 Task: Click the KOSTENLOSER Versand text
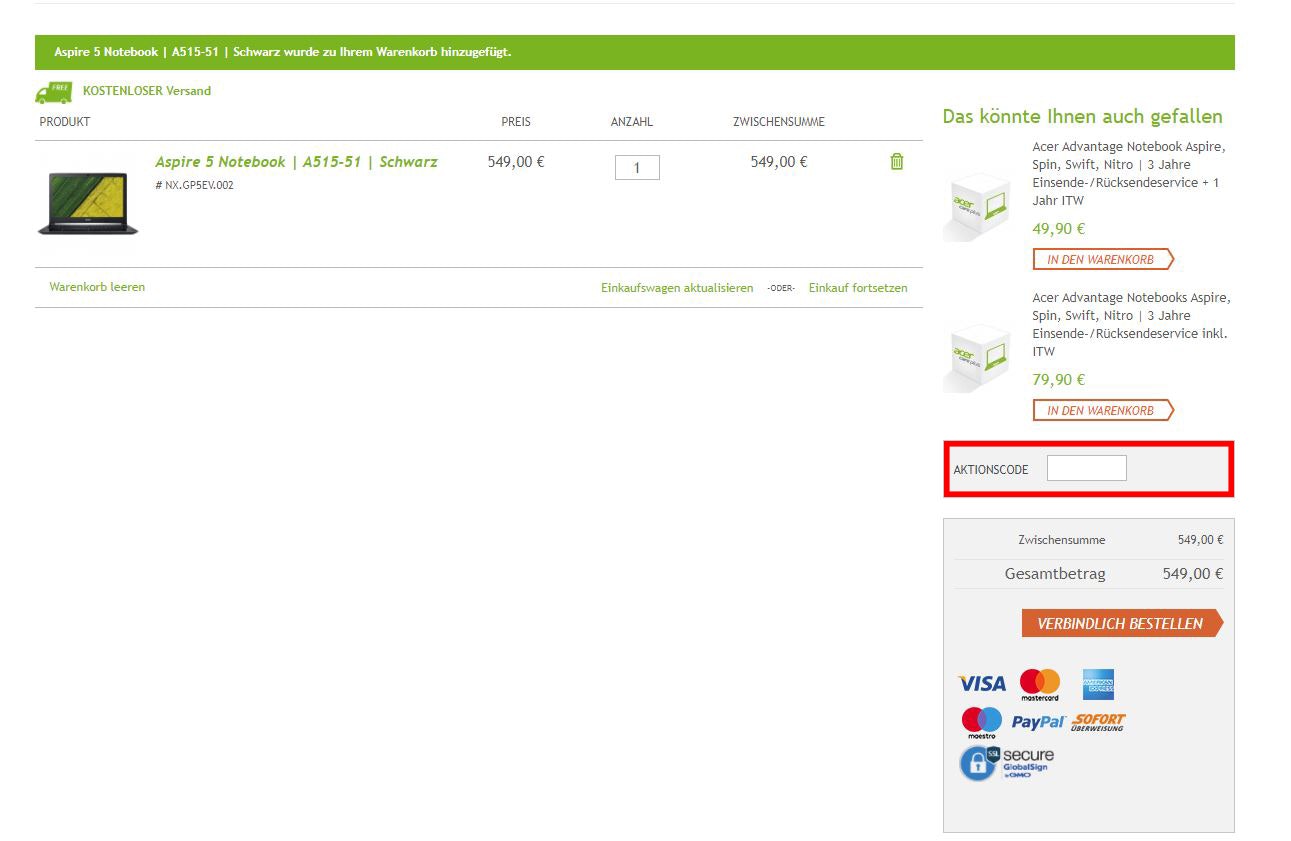click(147, 91)
